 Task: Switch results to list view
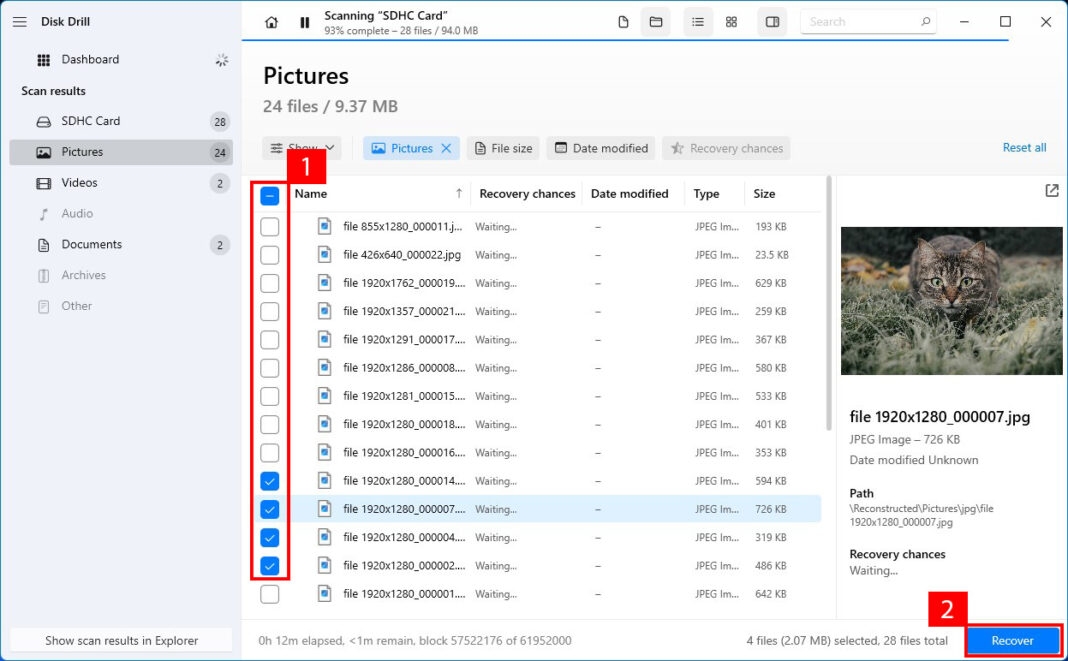(698, 21)
